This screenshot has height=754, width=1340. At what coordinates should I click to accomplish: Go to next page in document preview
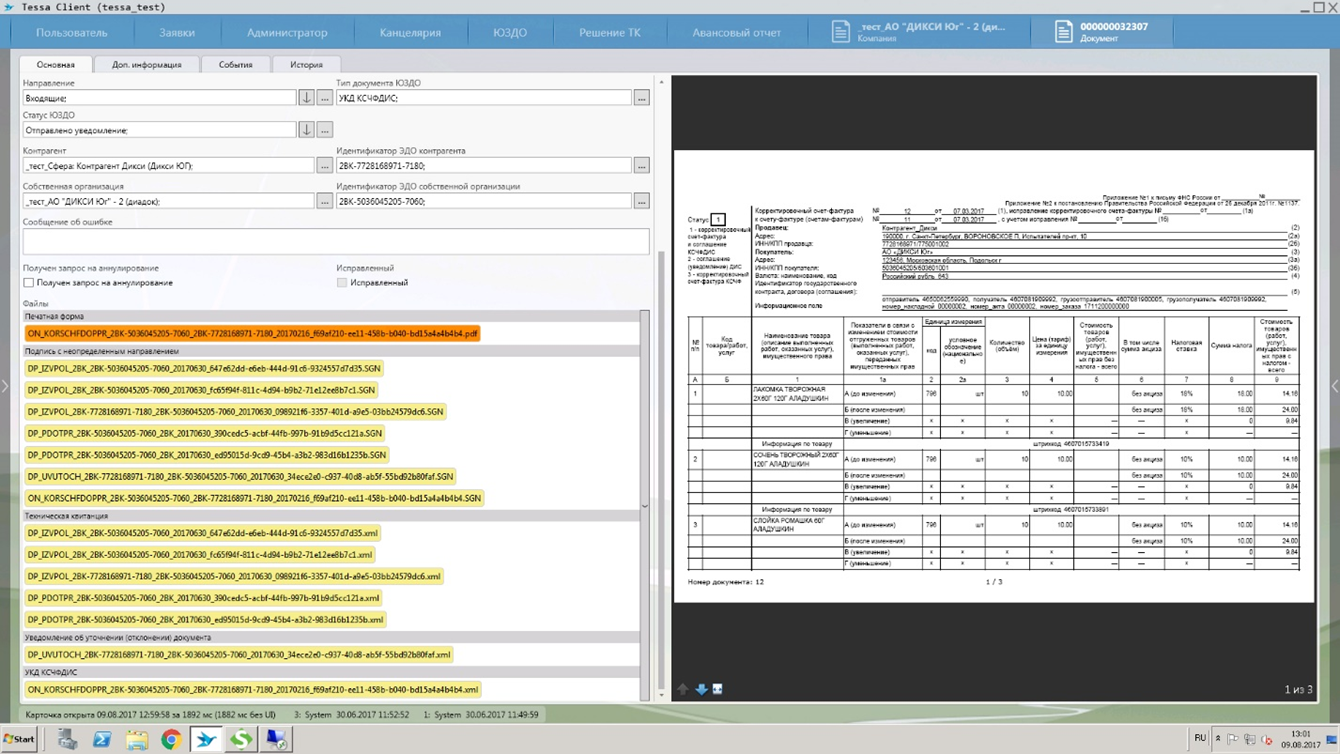coord(701,689)
